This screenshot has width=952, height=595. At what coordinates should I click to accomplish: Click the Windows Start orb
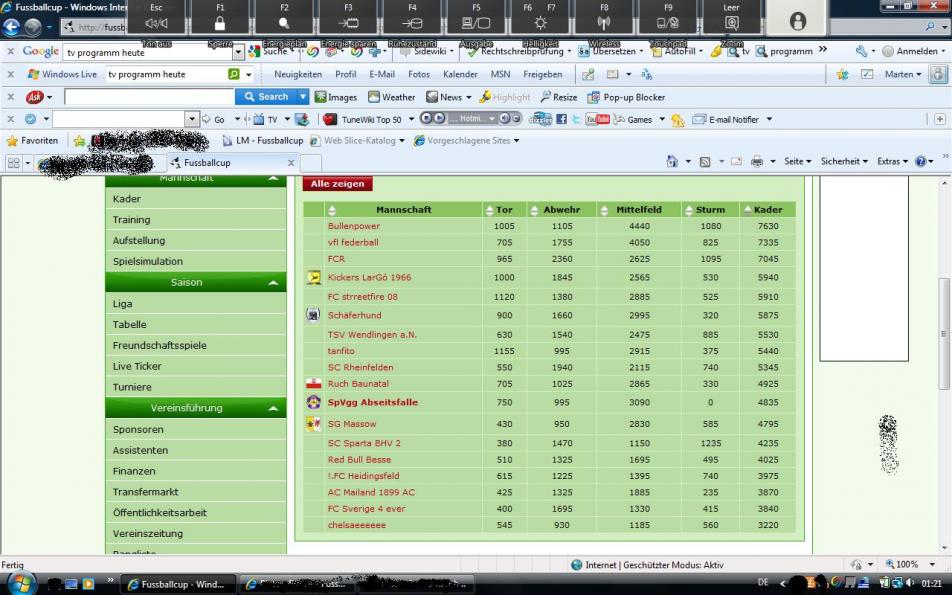21,583
